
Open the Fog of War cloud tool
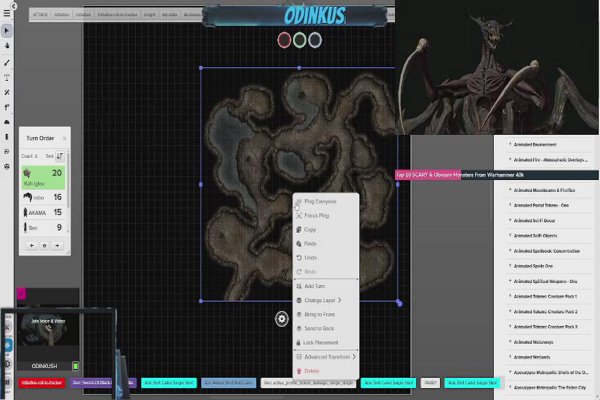point(7,122)
